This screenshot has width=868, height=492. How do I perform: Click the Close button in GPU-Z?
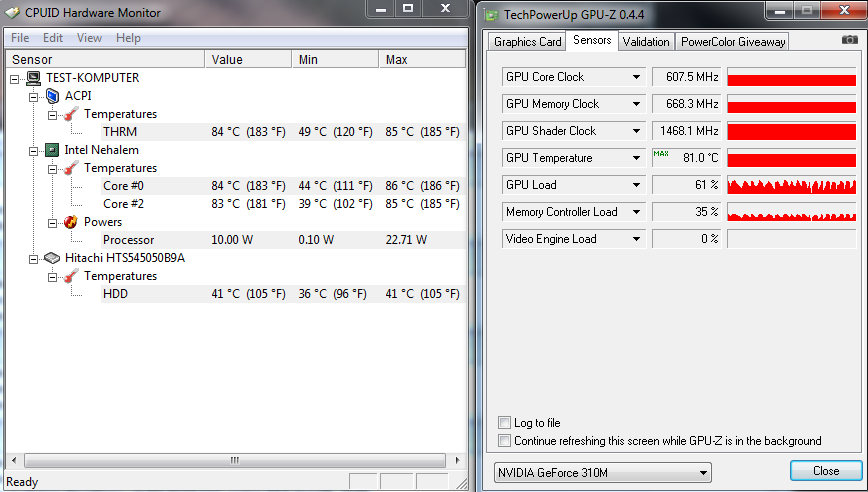tap(825, 471)
